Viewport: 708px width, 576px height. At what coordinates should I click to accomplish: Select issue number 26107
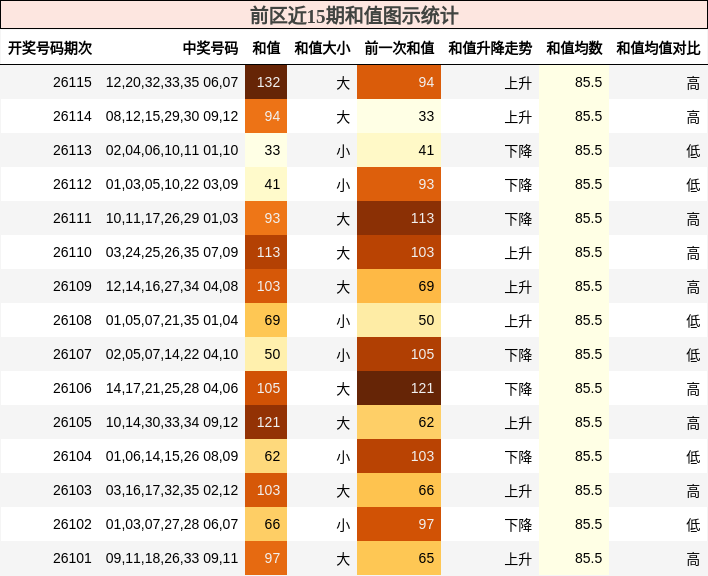tap(72, 354)
